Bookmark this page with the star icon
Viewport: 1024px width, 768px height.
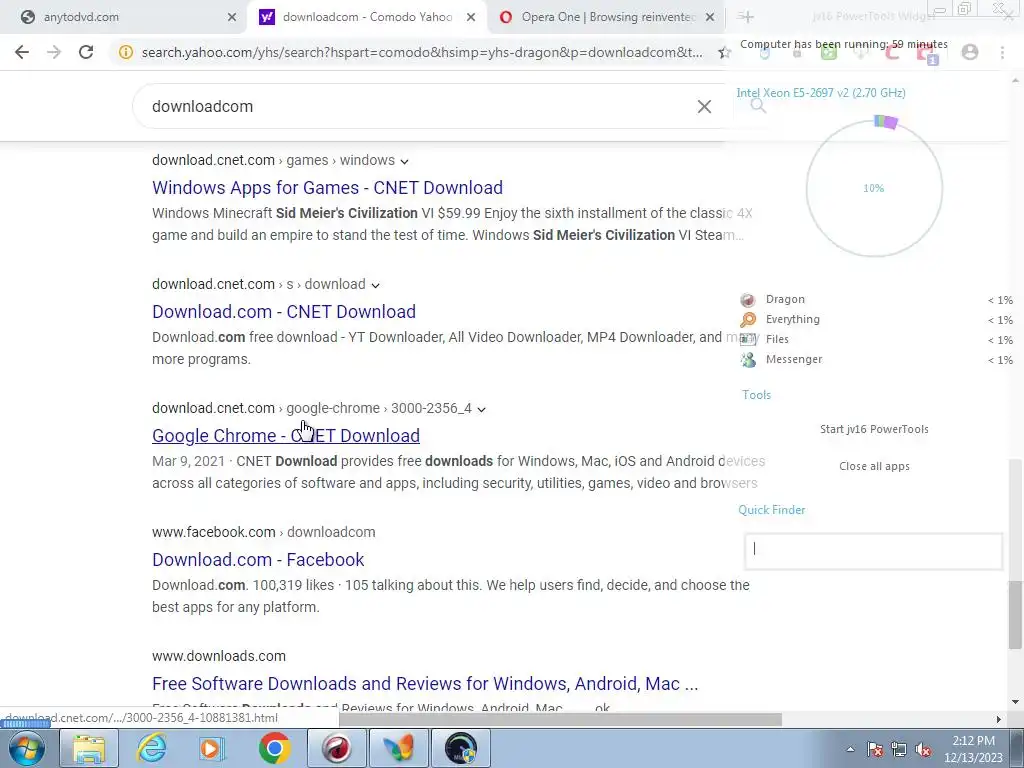(724, 52)
